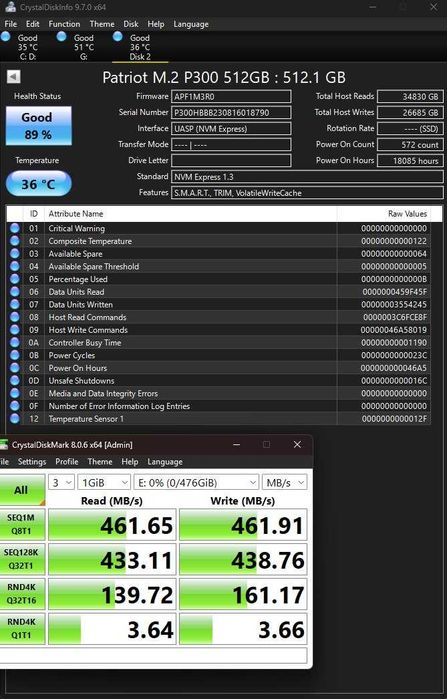Click the CrystalDiskInfo title bar app icon

click(x=10, y=7)
